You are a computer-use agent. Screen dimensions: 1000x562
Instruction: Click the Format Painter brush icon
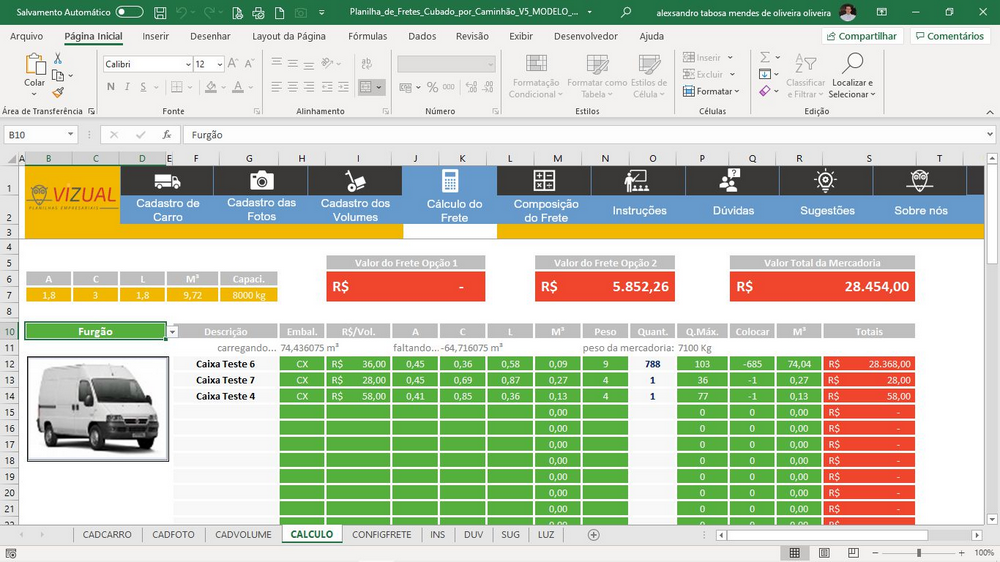(58, 93)
